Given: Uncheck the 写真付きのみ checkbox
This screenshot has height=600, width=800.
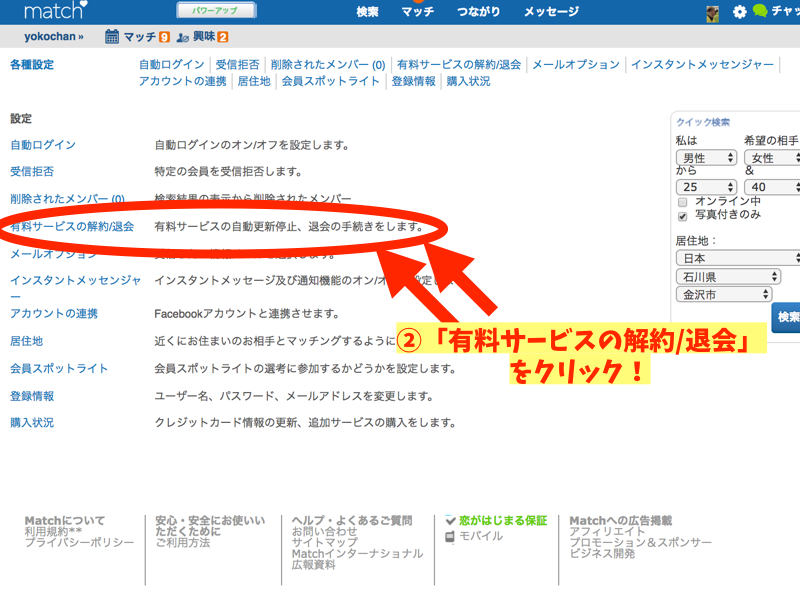Looking at the screenshot, I should (683, 216).
